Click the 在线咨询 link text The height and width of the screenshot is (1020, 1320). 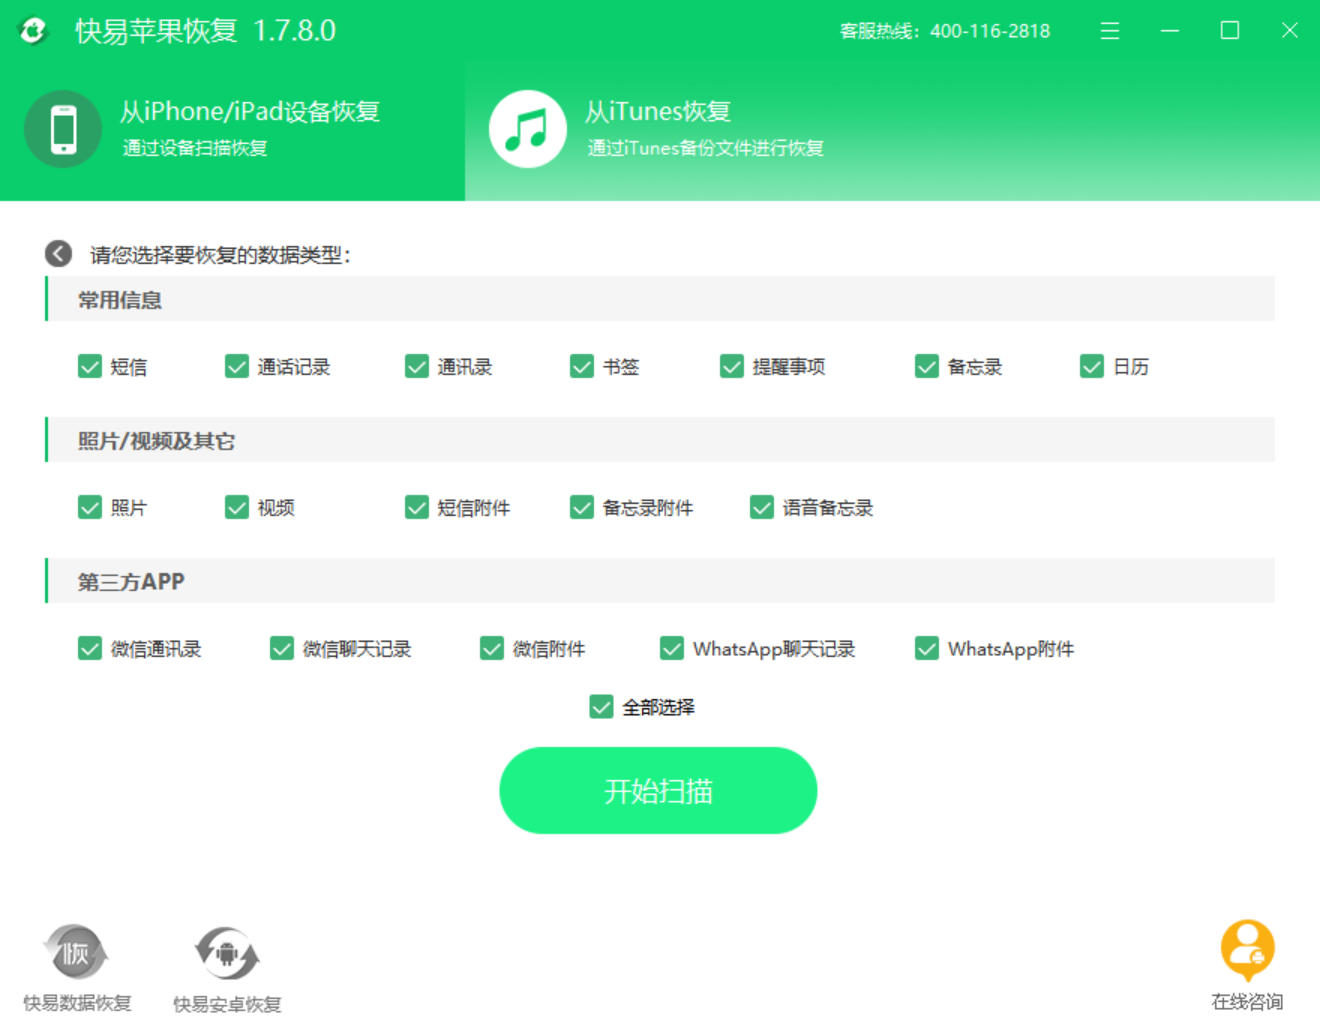[1246, 1001]
